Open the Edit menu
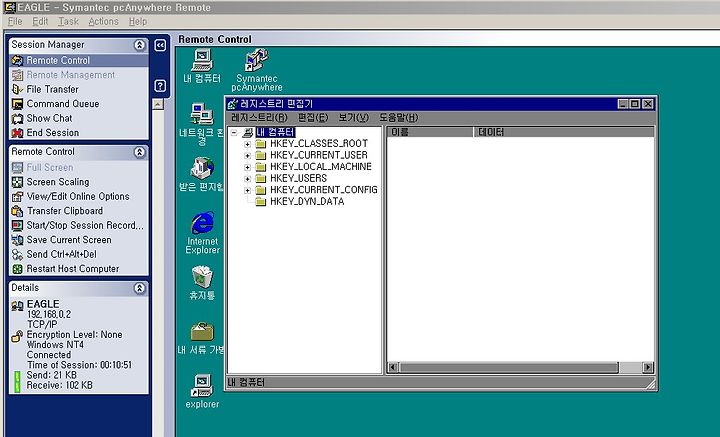 pos(40,22)
